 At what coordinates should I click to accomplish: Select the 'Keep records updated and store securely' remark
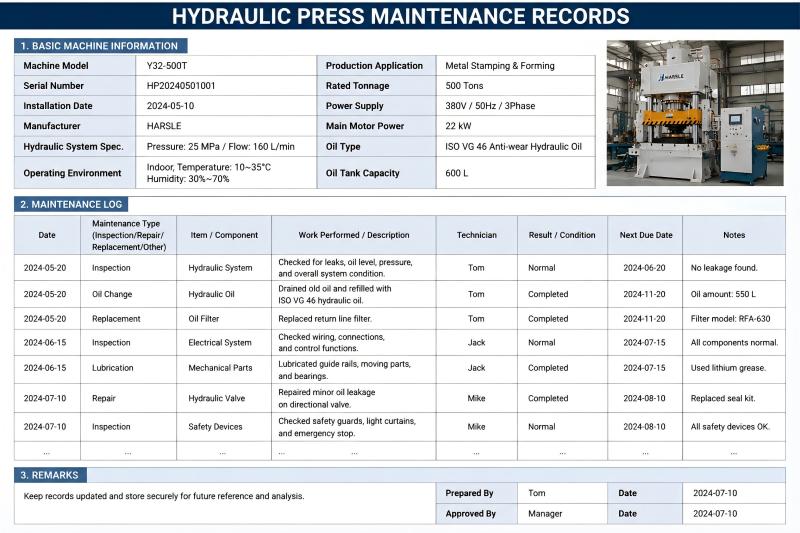(x=164, y=496)
